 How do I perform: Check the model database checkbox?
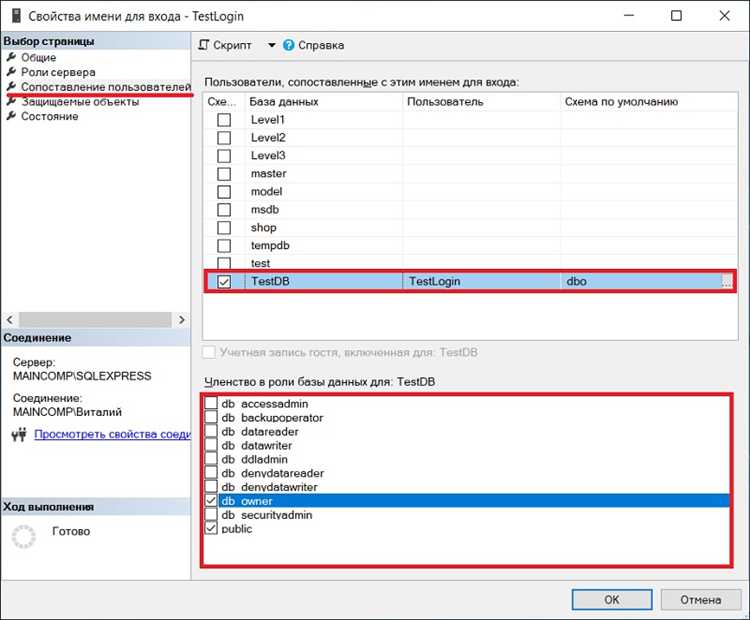point(224,192)
